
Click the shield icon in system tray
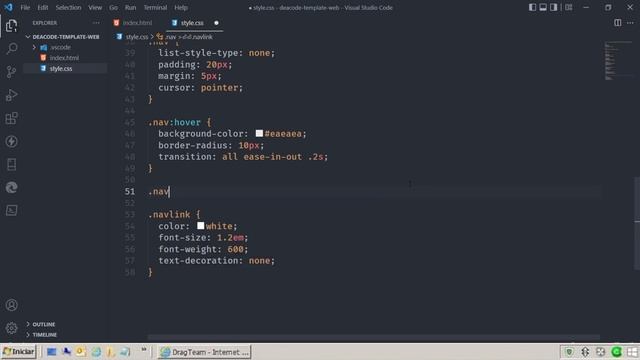pyautogui.click(x=569, y=352)
